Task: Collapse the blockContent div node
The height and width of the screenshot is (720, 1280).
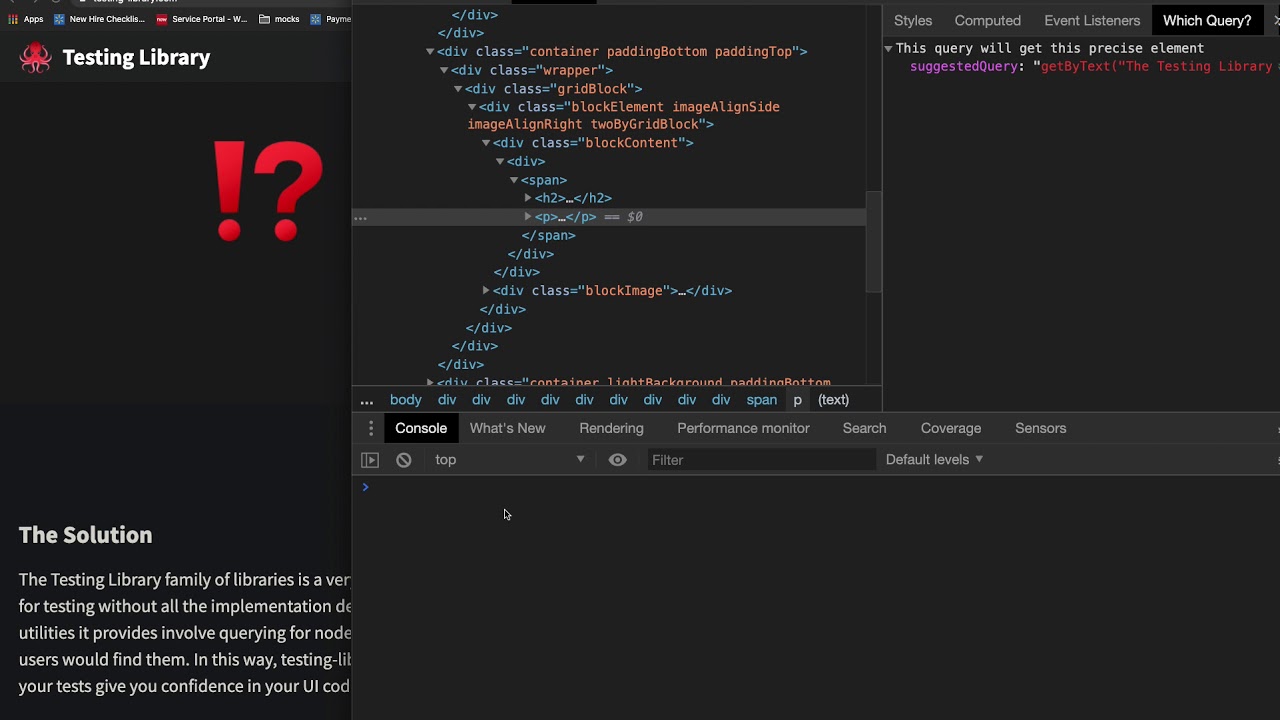Action: click(486, 143)
